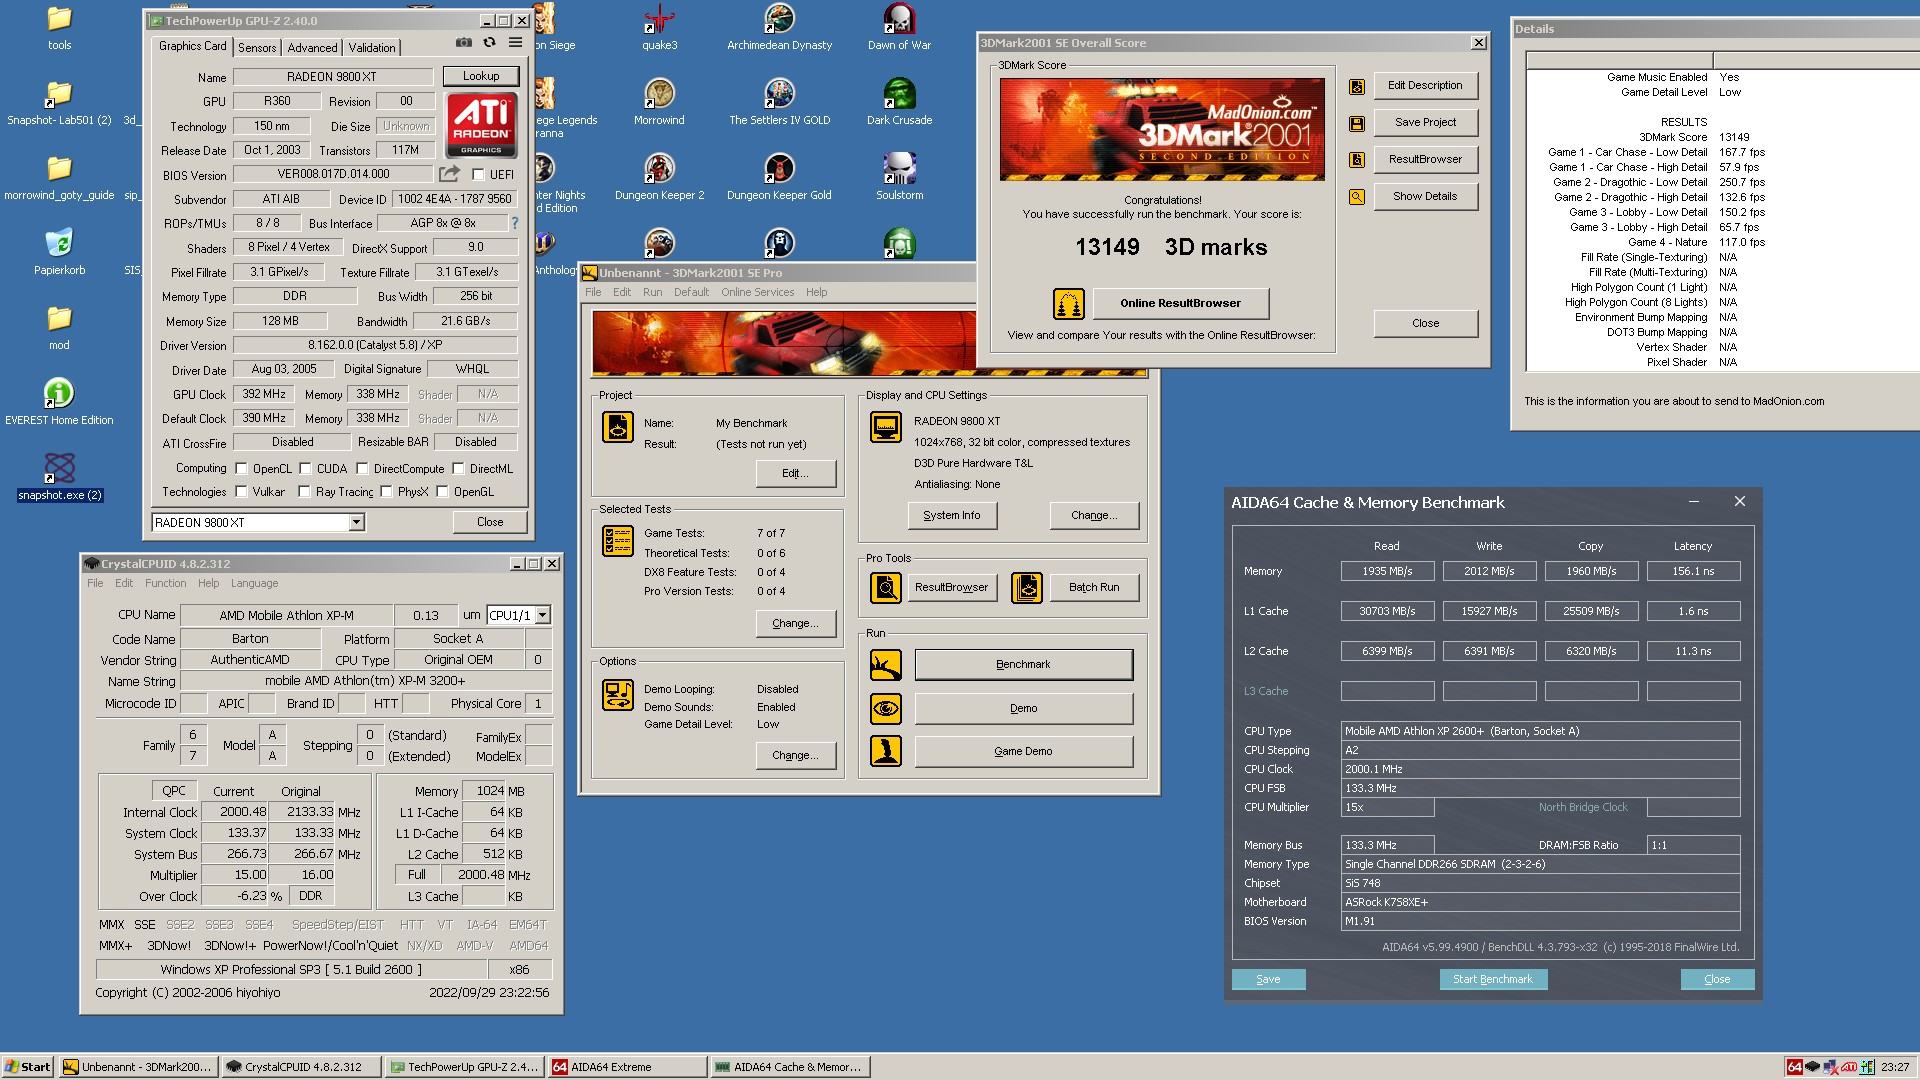Switch to AIDA64 Extreme in the taskbar
Screen dimensions: 1920x1080
[x=627, y=1066]
